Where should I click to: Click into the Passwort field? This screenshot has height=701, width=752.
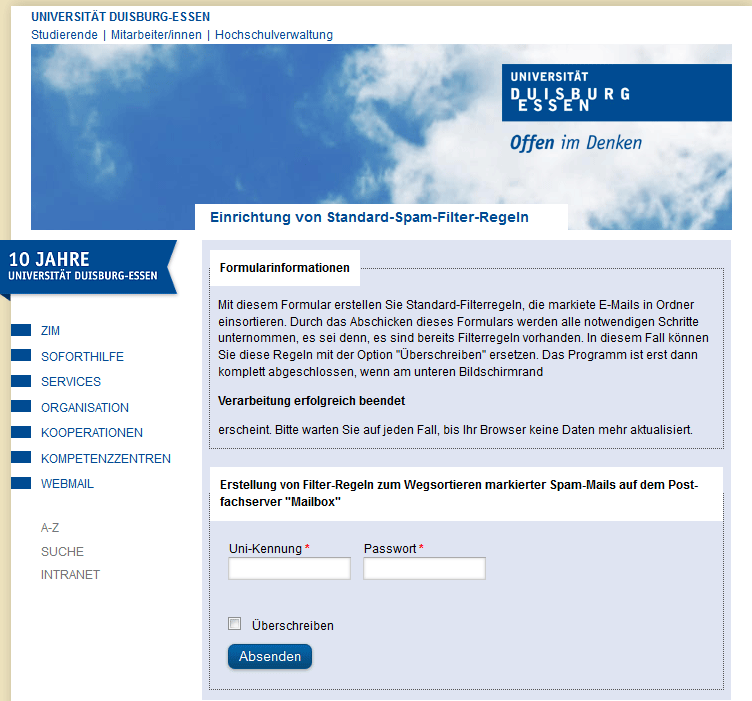pos(424,569)
